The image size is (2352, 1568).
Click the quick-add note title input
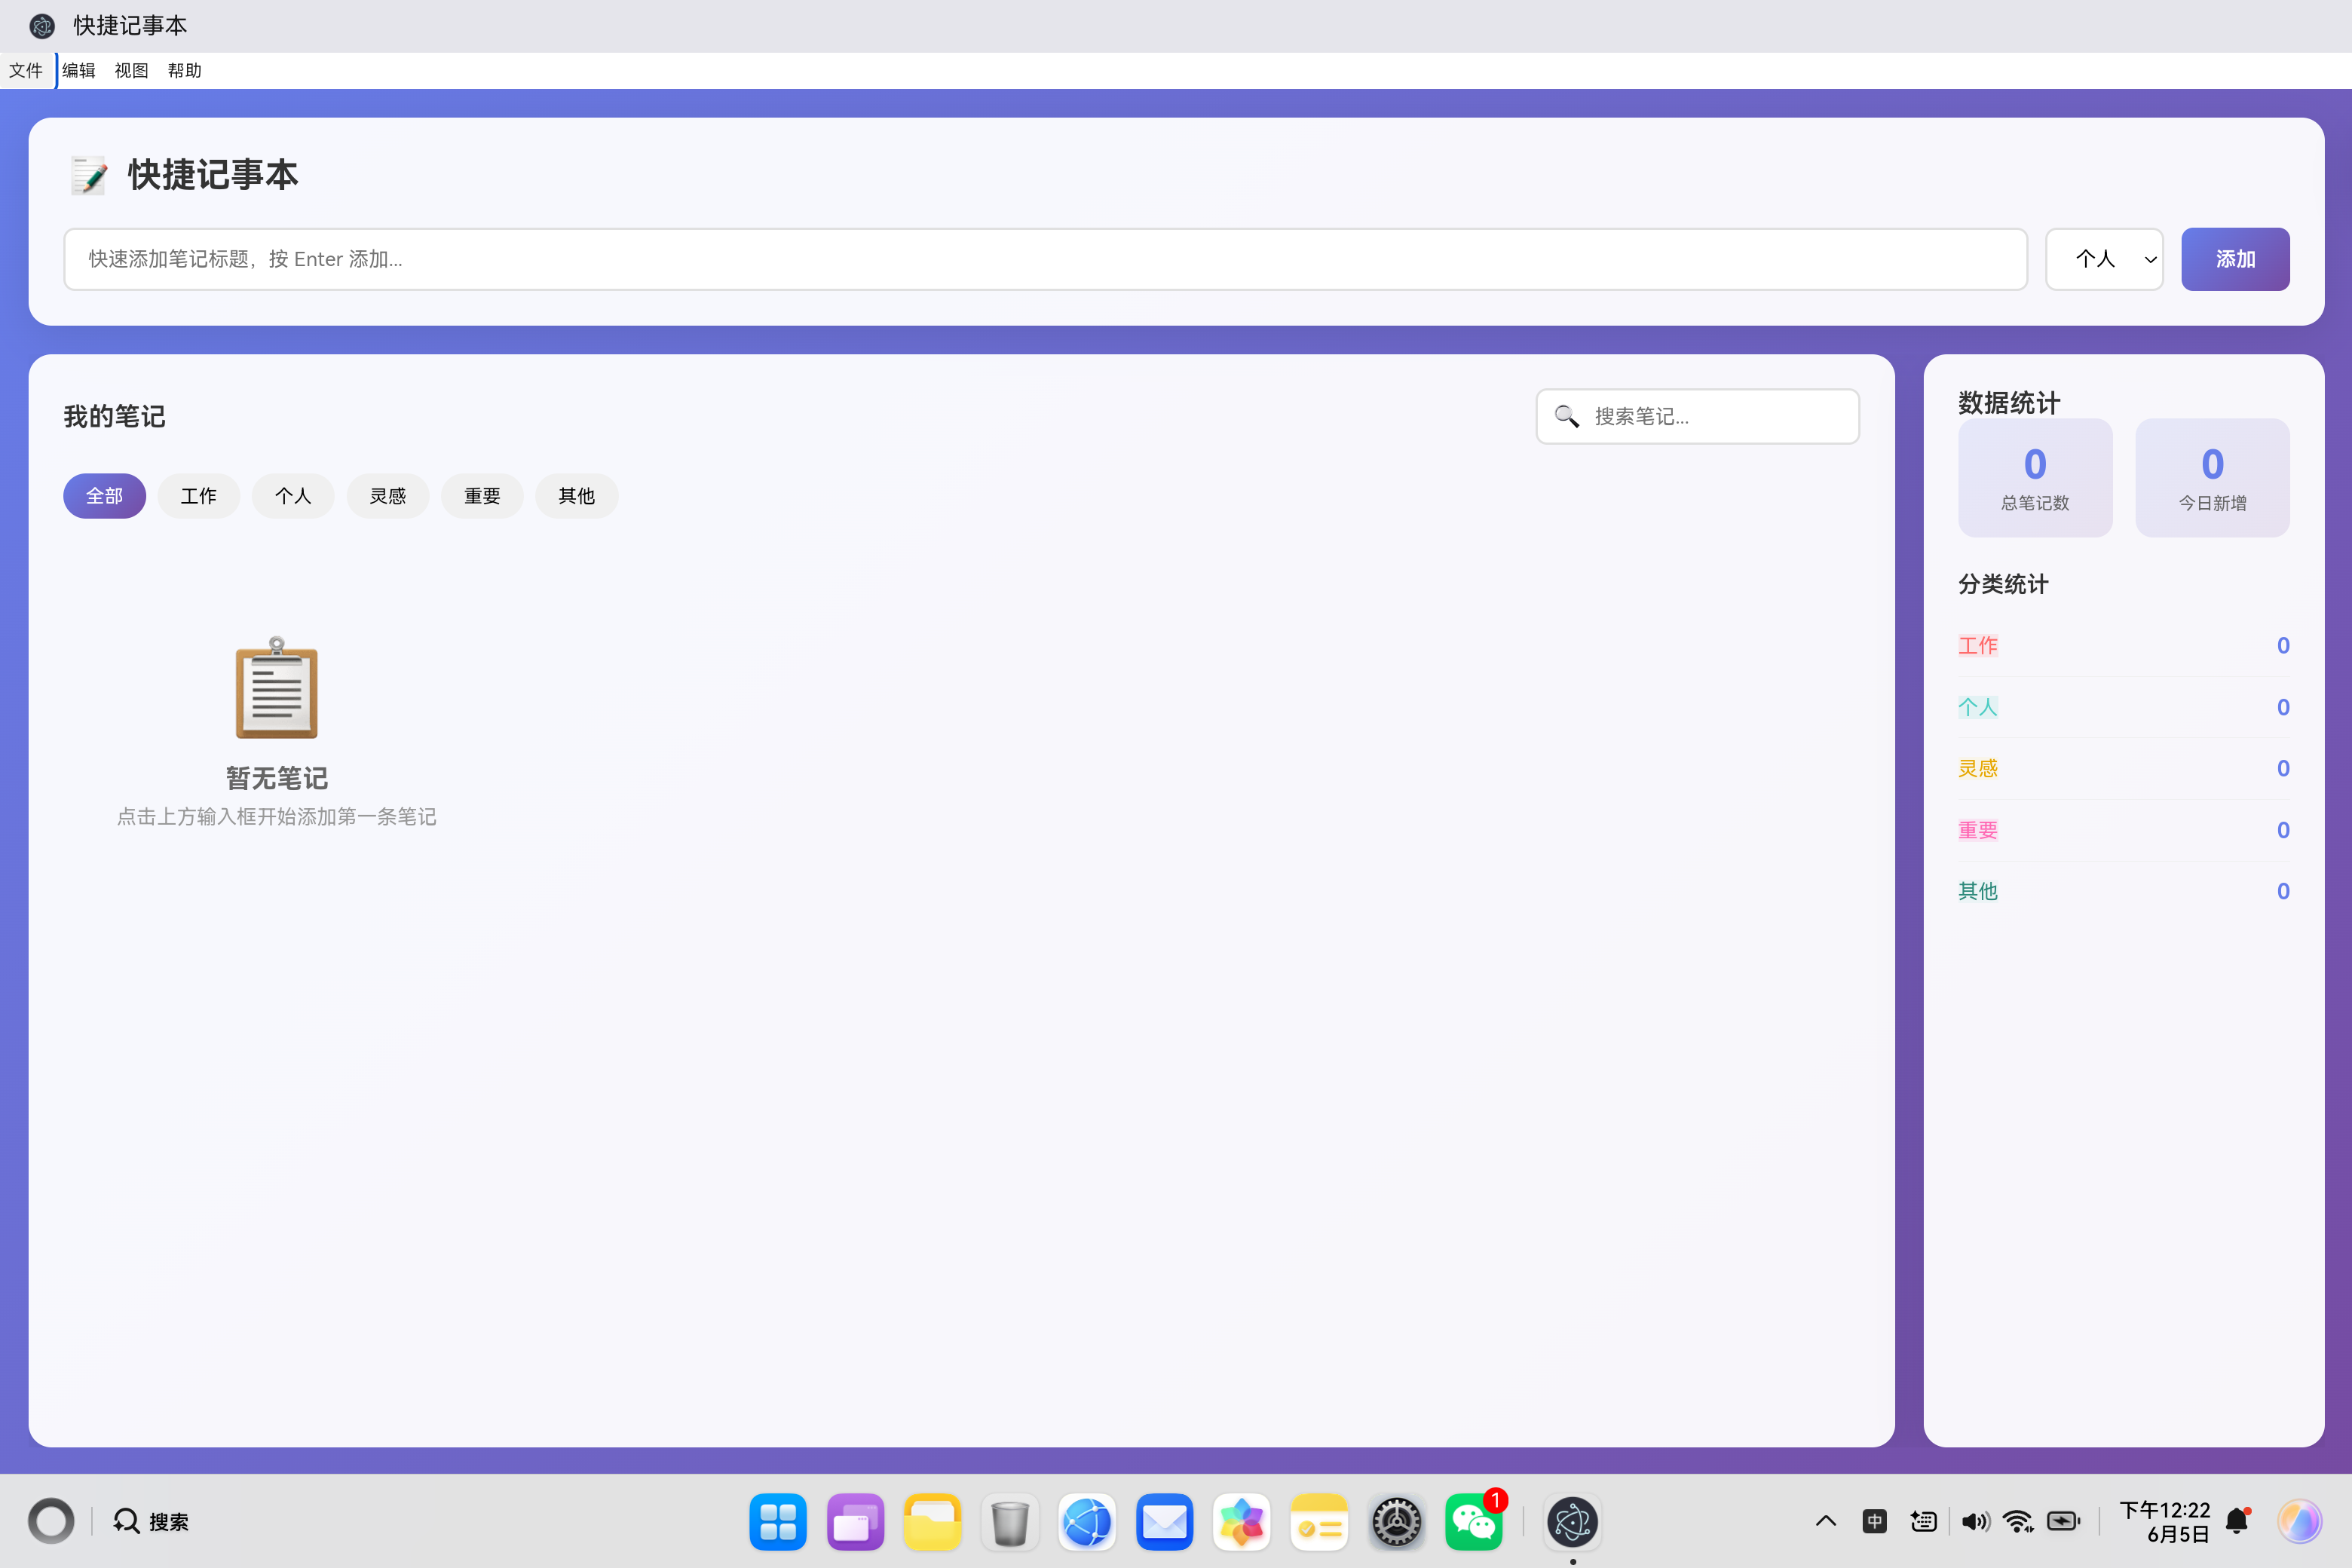click(x=1045, y=259)
